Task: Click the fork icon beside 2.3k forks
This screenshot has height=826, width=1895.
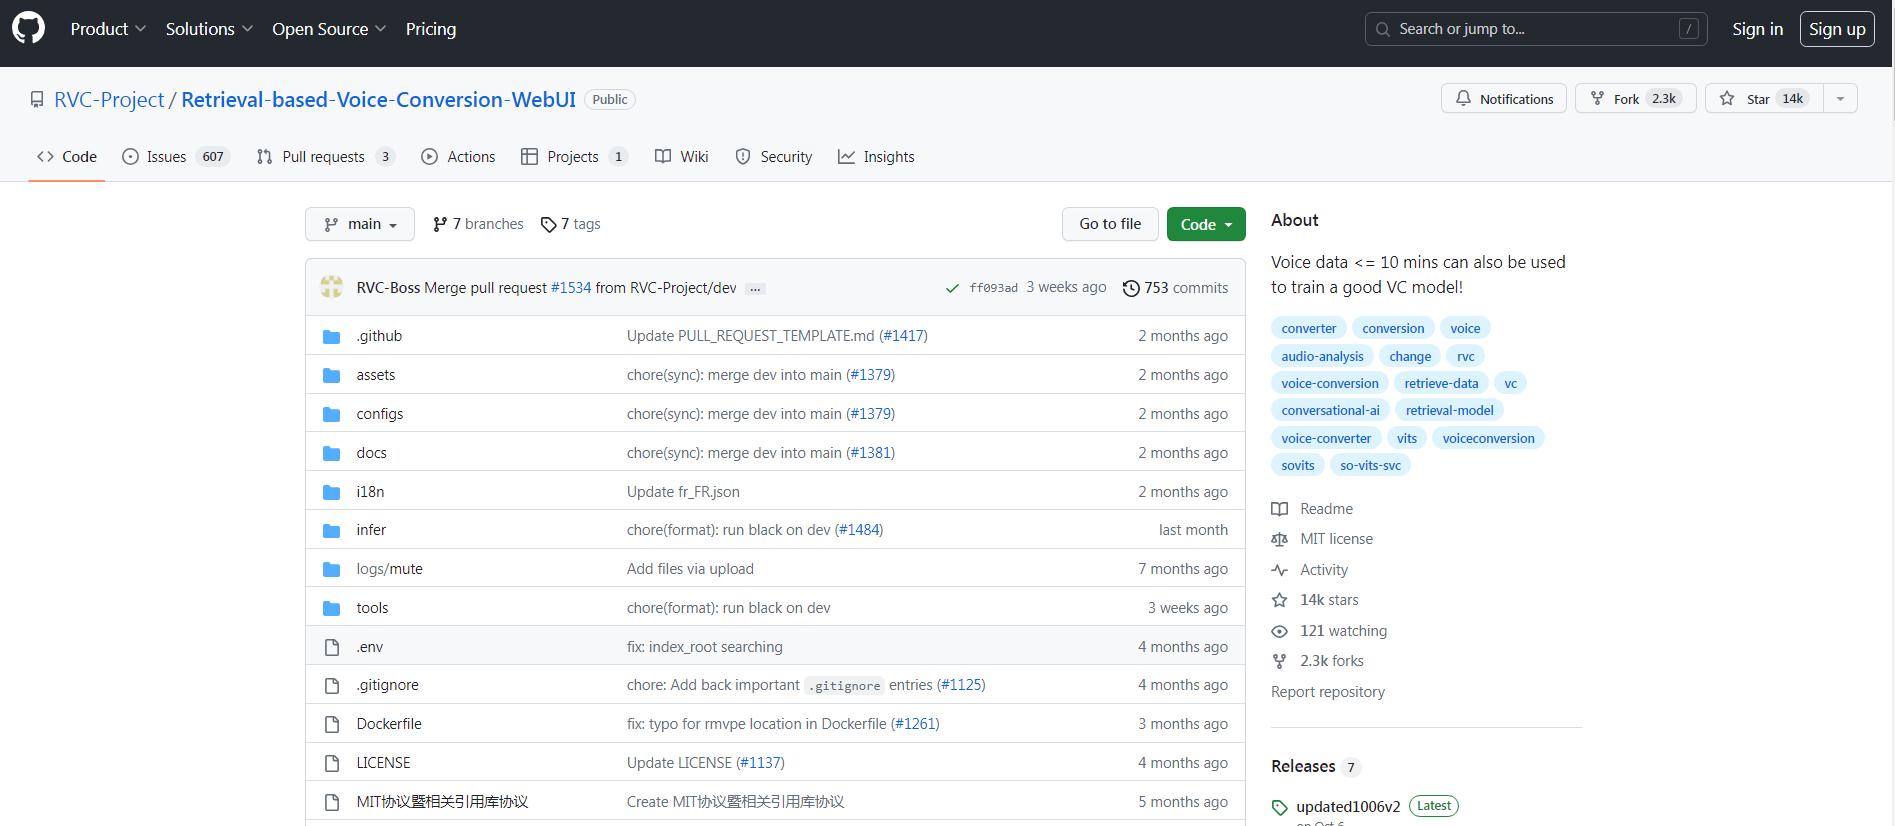Action: 1279,661
